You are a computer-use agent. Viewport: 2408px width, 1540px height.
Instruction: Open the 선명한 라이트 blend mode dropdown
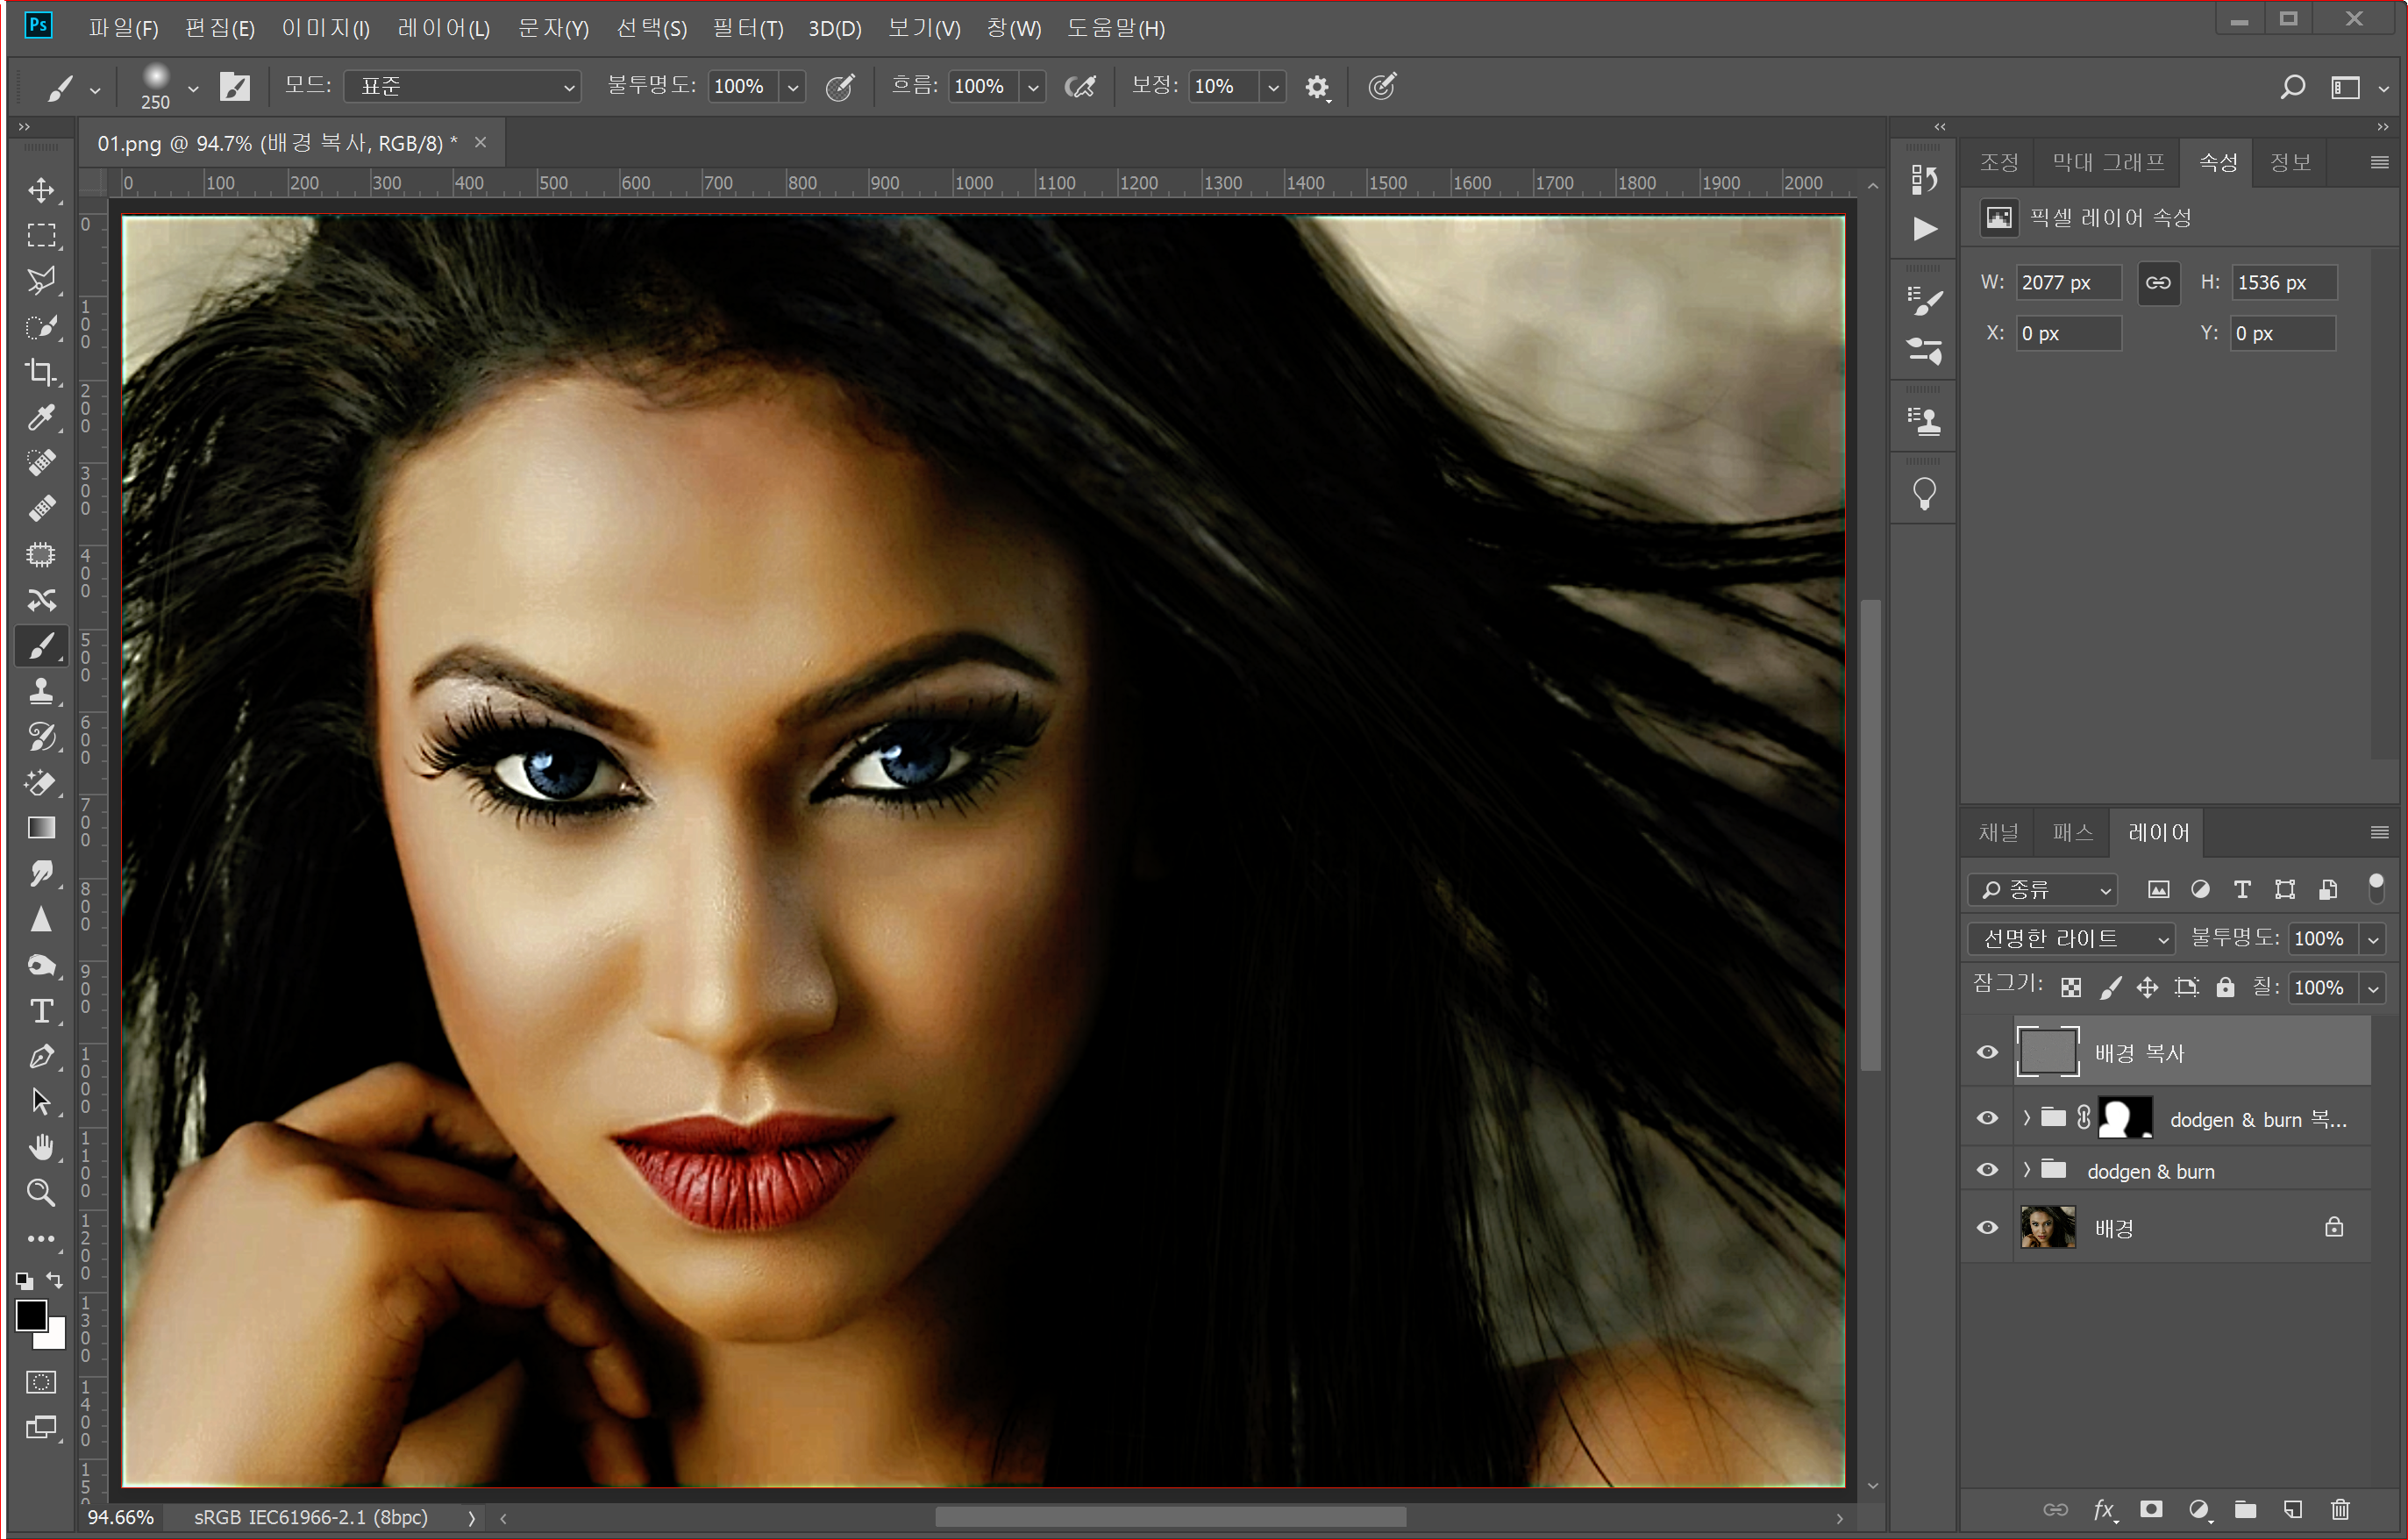(x=2071, y=938)
